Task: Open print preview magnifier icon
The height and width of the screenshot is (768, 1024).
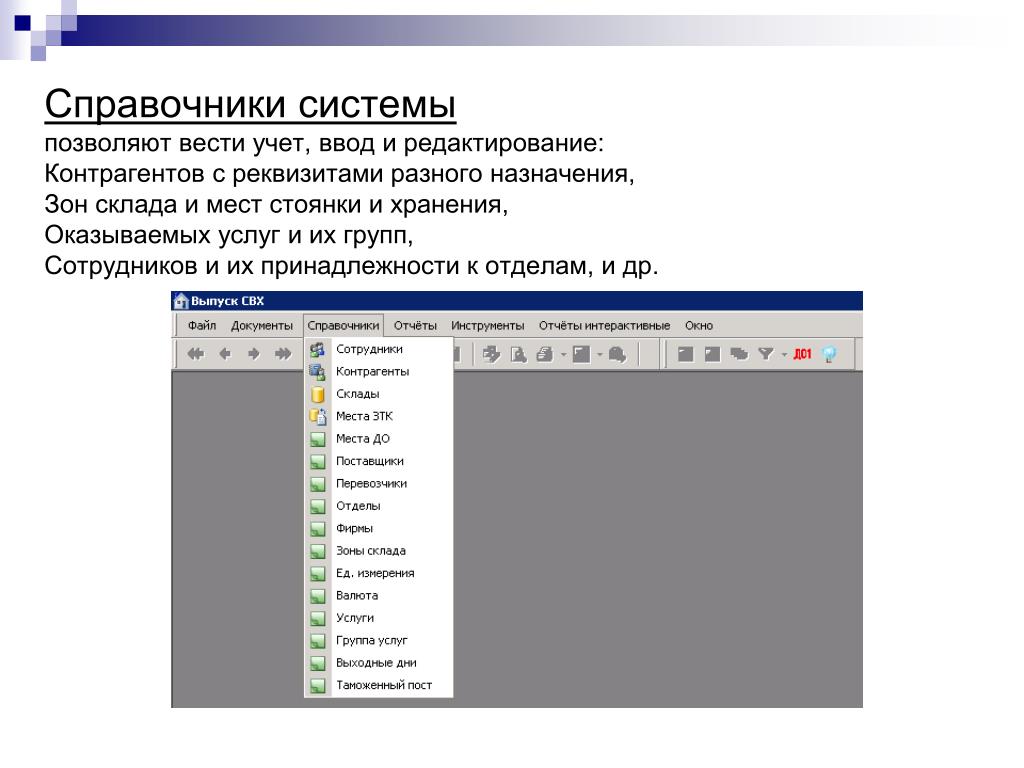Action: pos(519,355)
